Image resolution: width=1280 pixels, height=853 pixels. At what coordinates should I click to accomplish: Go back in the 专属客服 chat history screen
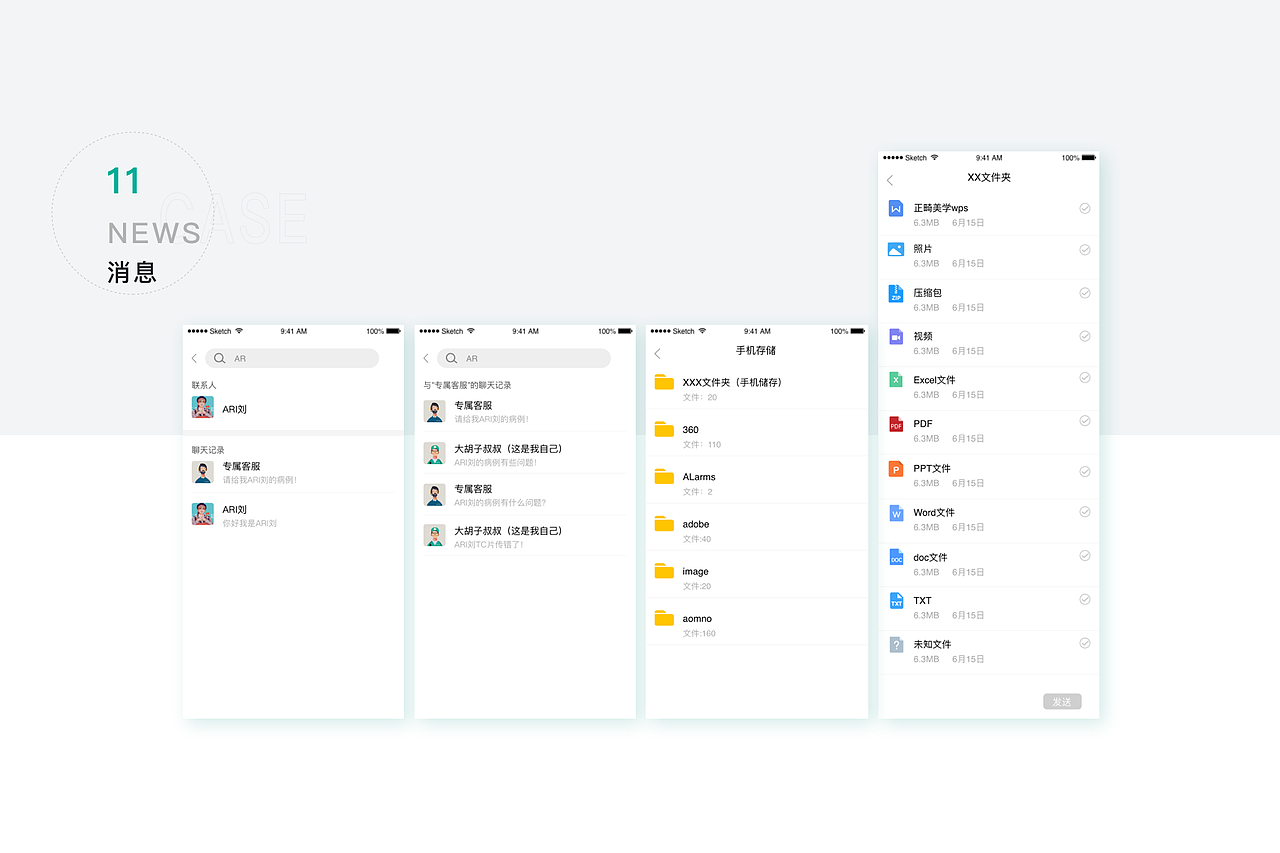click(426, 358)
